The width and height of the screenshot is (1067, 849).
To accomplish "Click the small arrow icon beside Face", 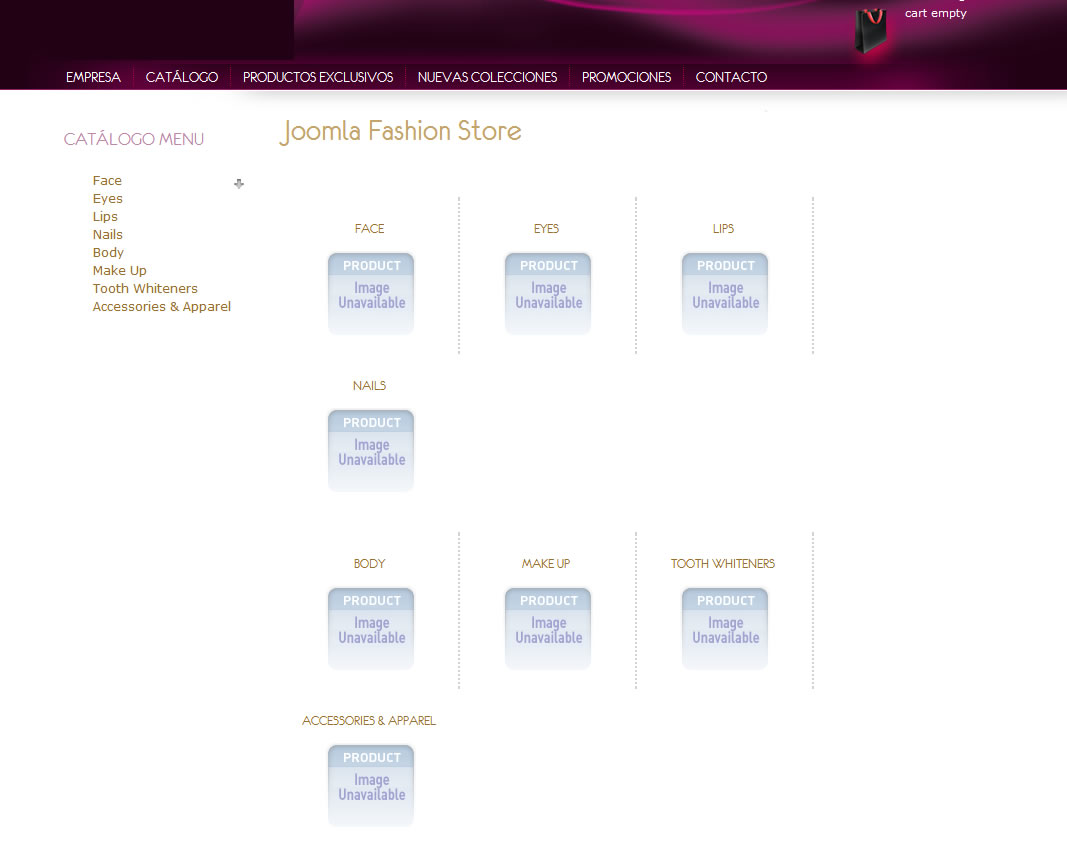I will [x=239, y=184].
